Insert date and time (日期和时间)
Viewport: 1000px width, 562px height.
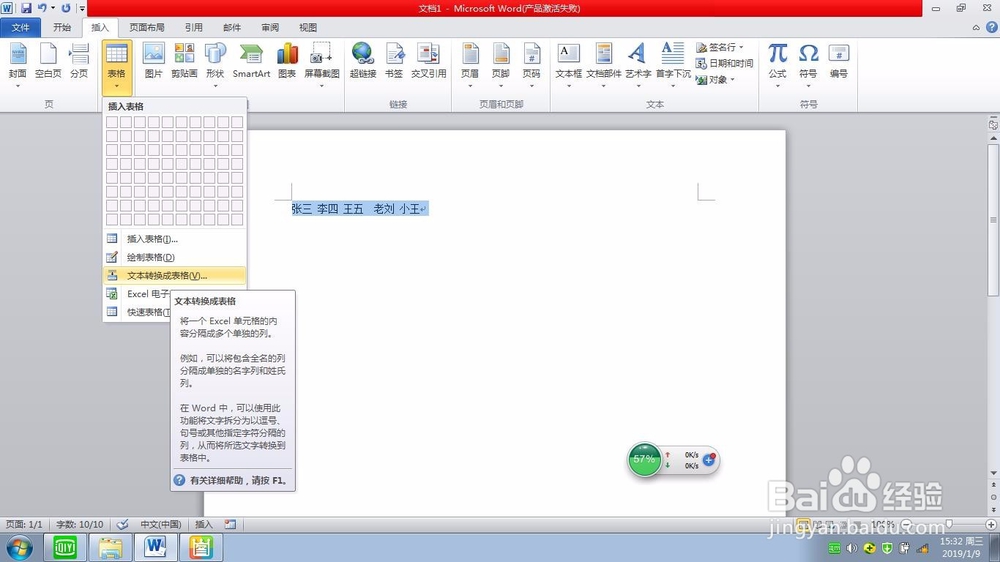tap(724, 63)
